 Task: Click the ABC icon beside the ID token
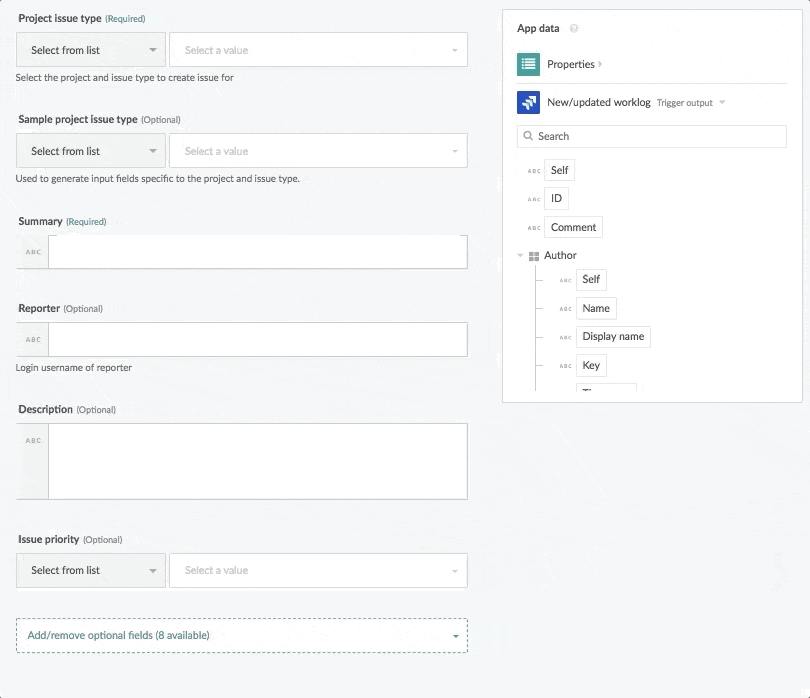point(535,198)
